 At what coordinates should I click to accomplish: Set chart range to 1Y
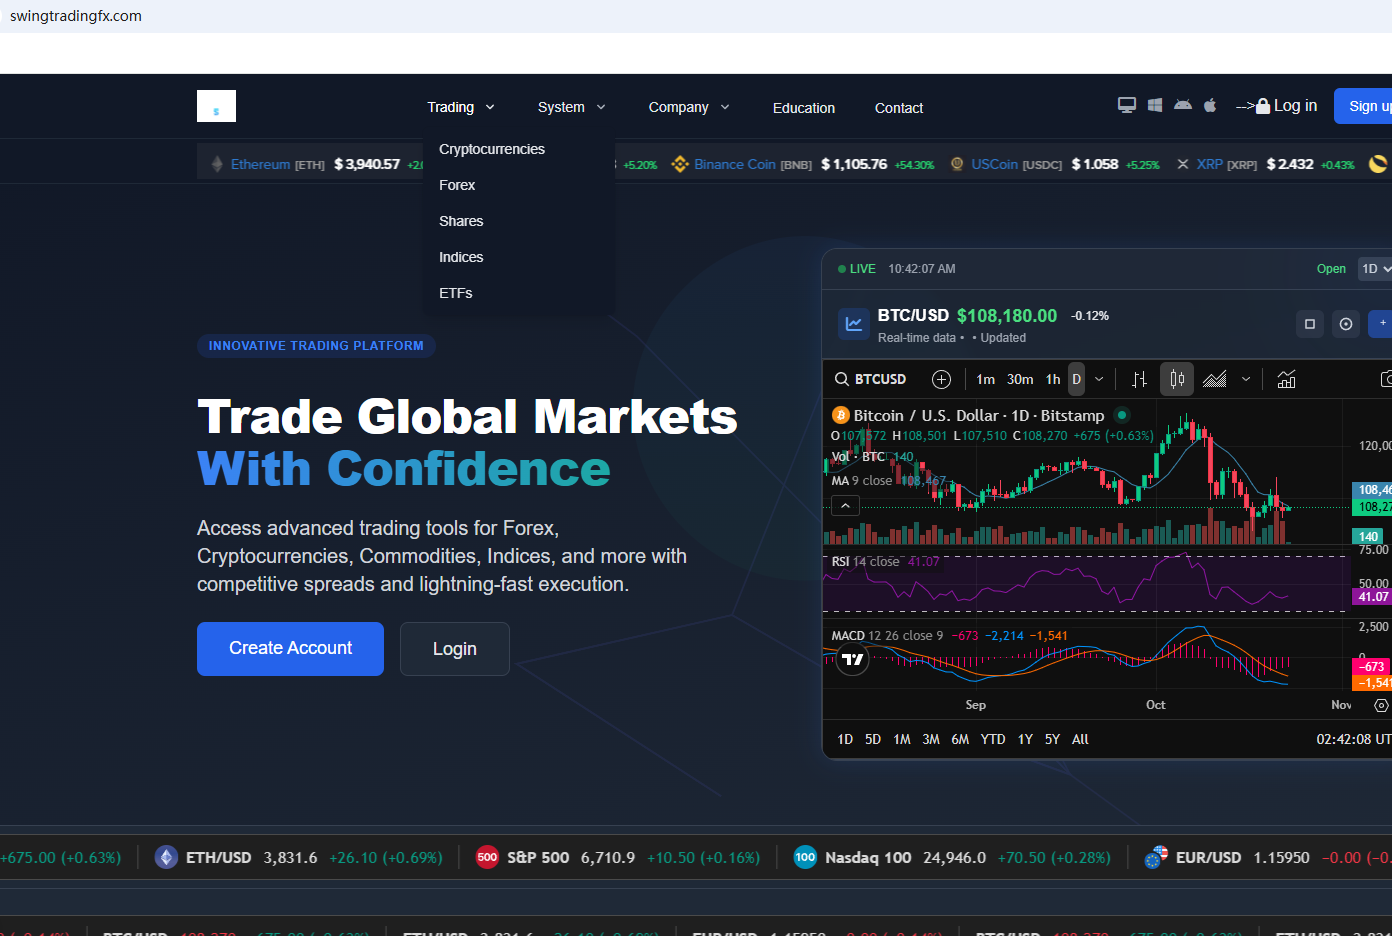tap(1025, 739)
